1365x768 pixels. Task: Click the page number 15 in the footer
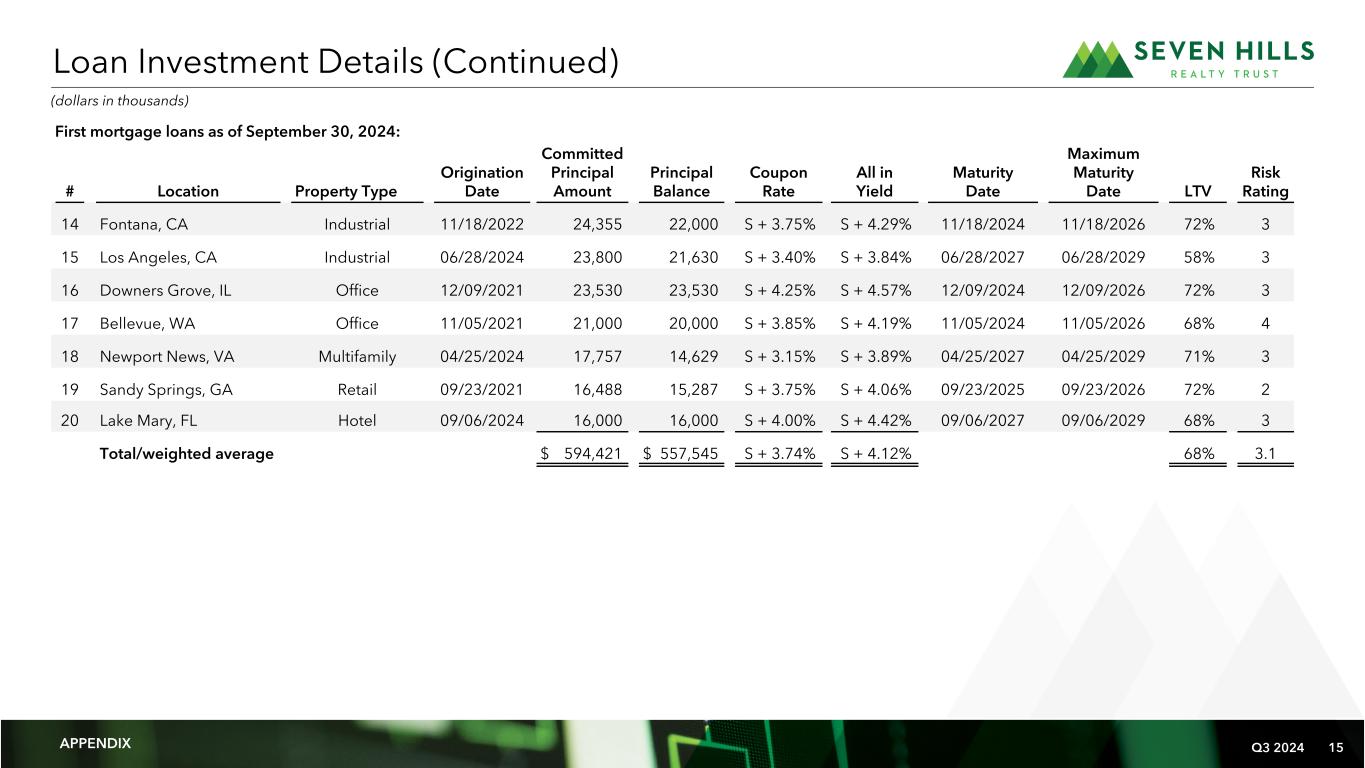tap(1336, 745)
